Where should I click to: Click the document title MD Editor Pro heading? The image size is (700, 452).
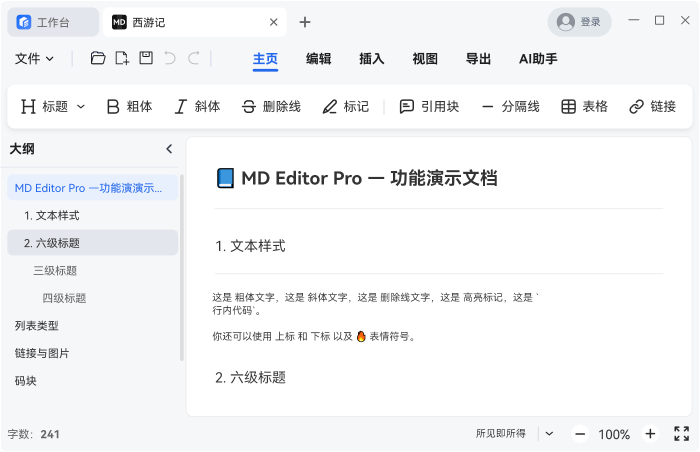pyautogui.click(x=357, y=178)
